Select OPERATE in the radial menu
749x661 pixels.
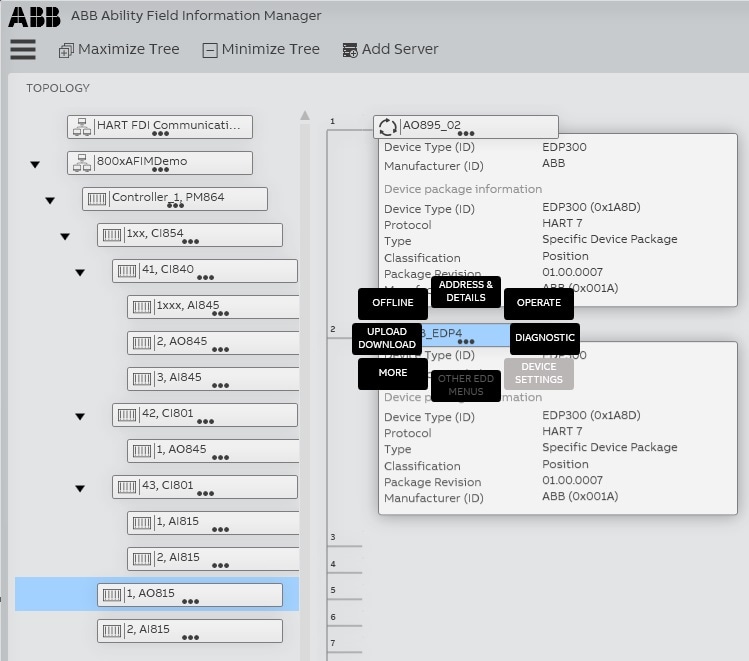[x=539, y=303]
